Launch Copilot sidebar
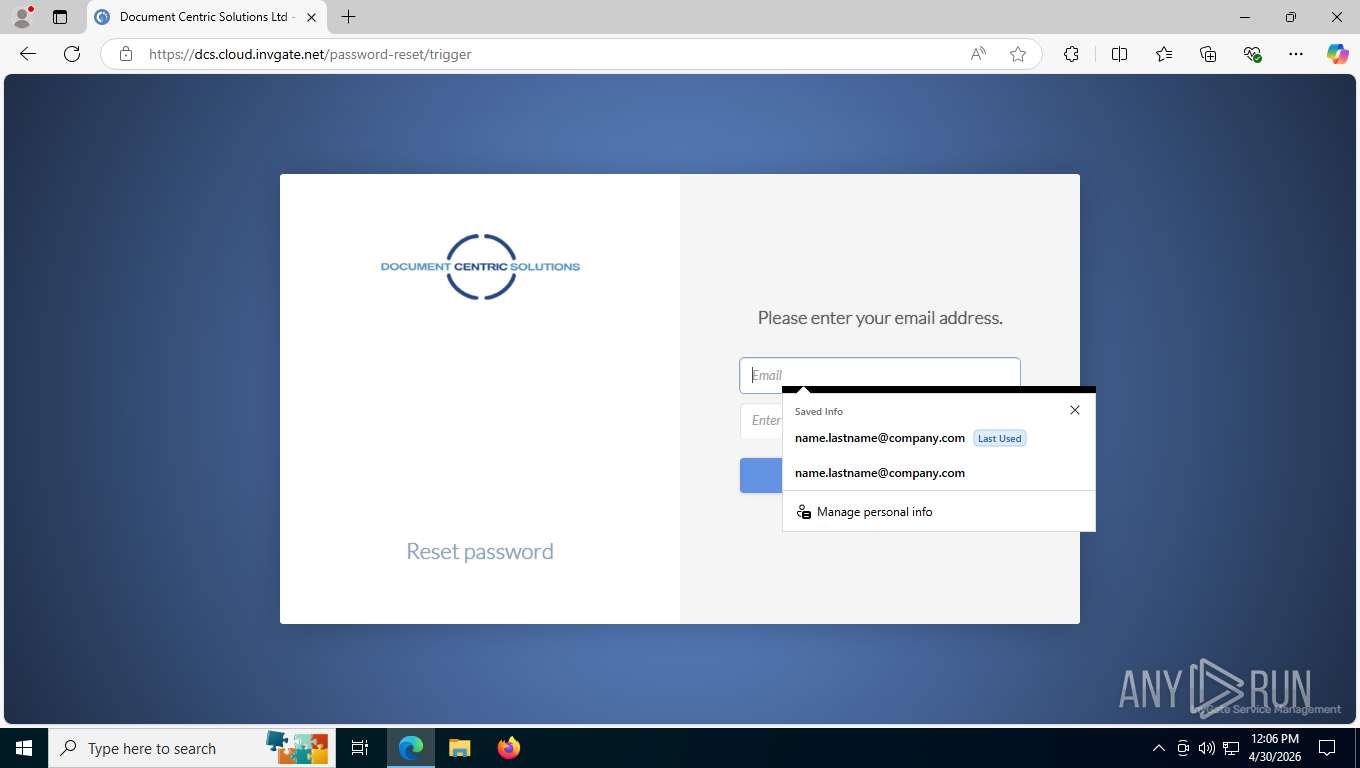 pyautogui.click(x=1338, y=54)
